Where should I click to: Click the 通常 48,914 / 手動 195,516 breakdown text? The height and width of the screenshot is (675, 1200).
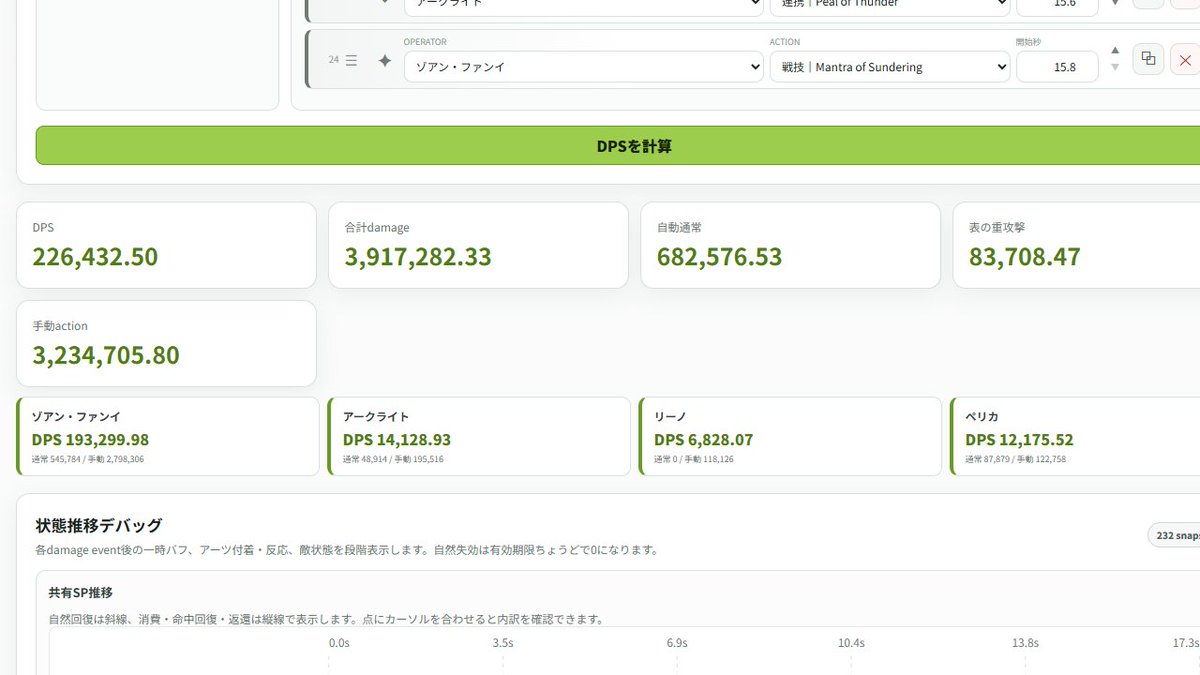pos(393,460)
